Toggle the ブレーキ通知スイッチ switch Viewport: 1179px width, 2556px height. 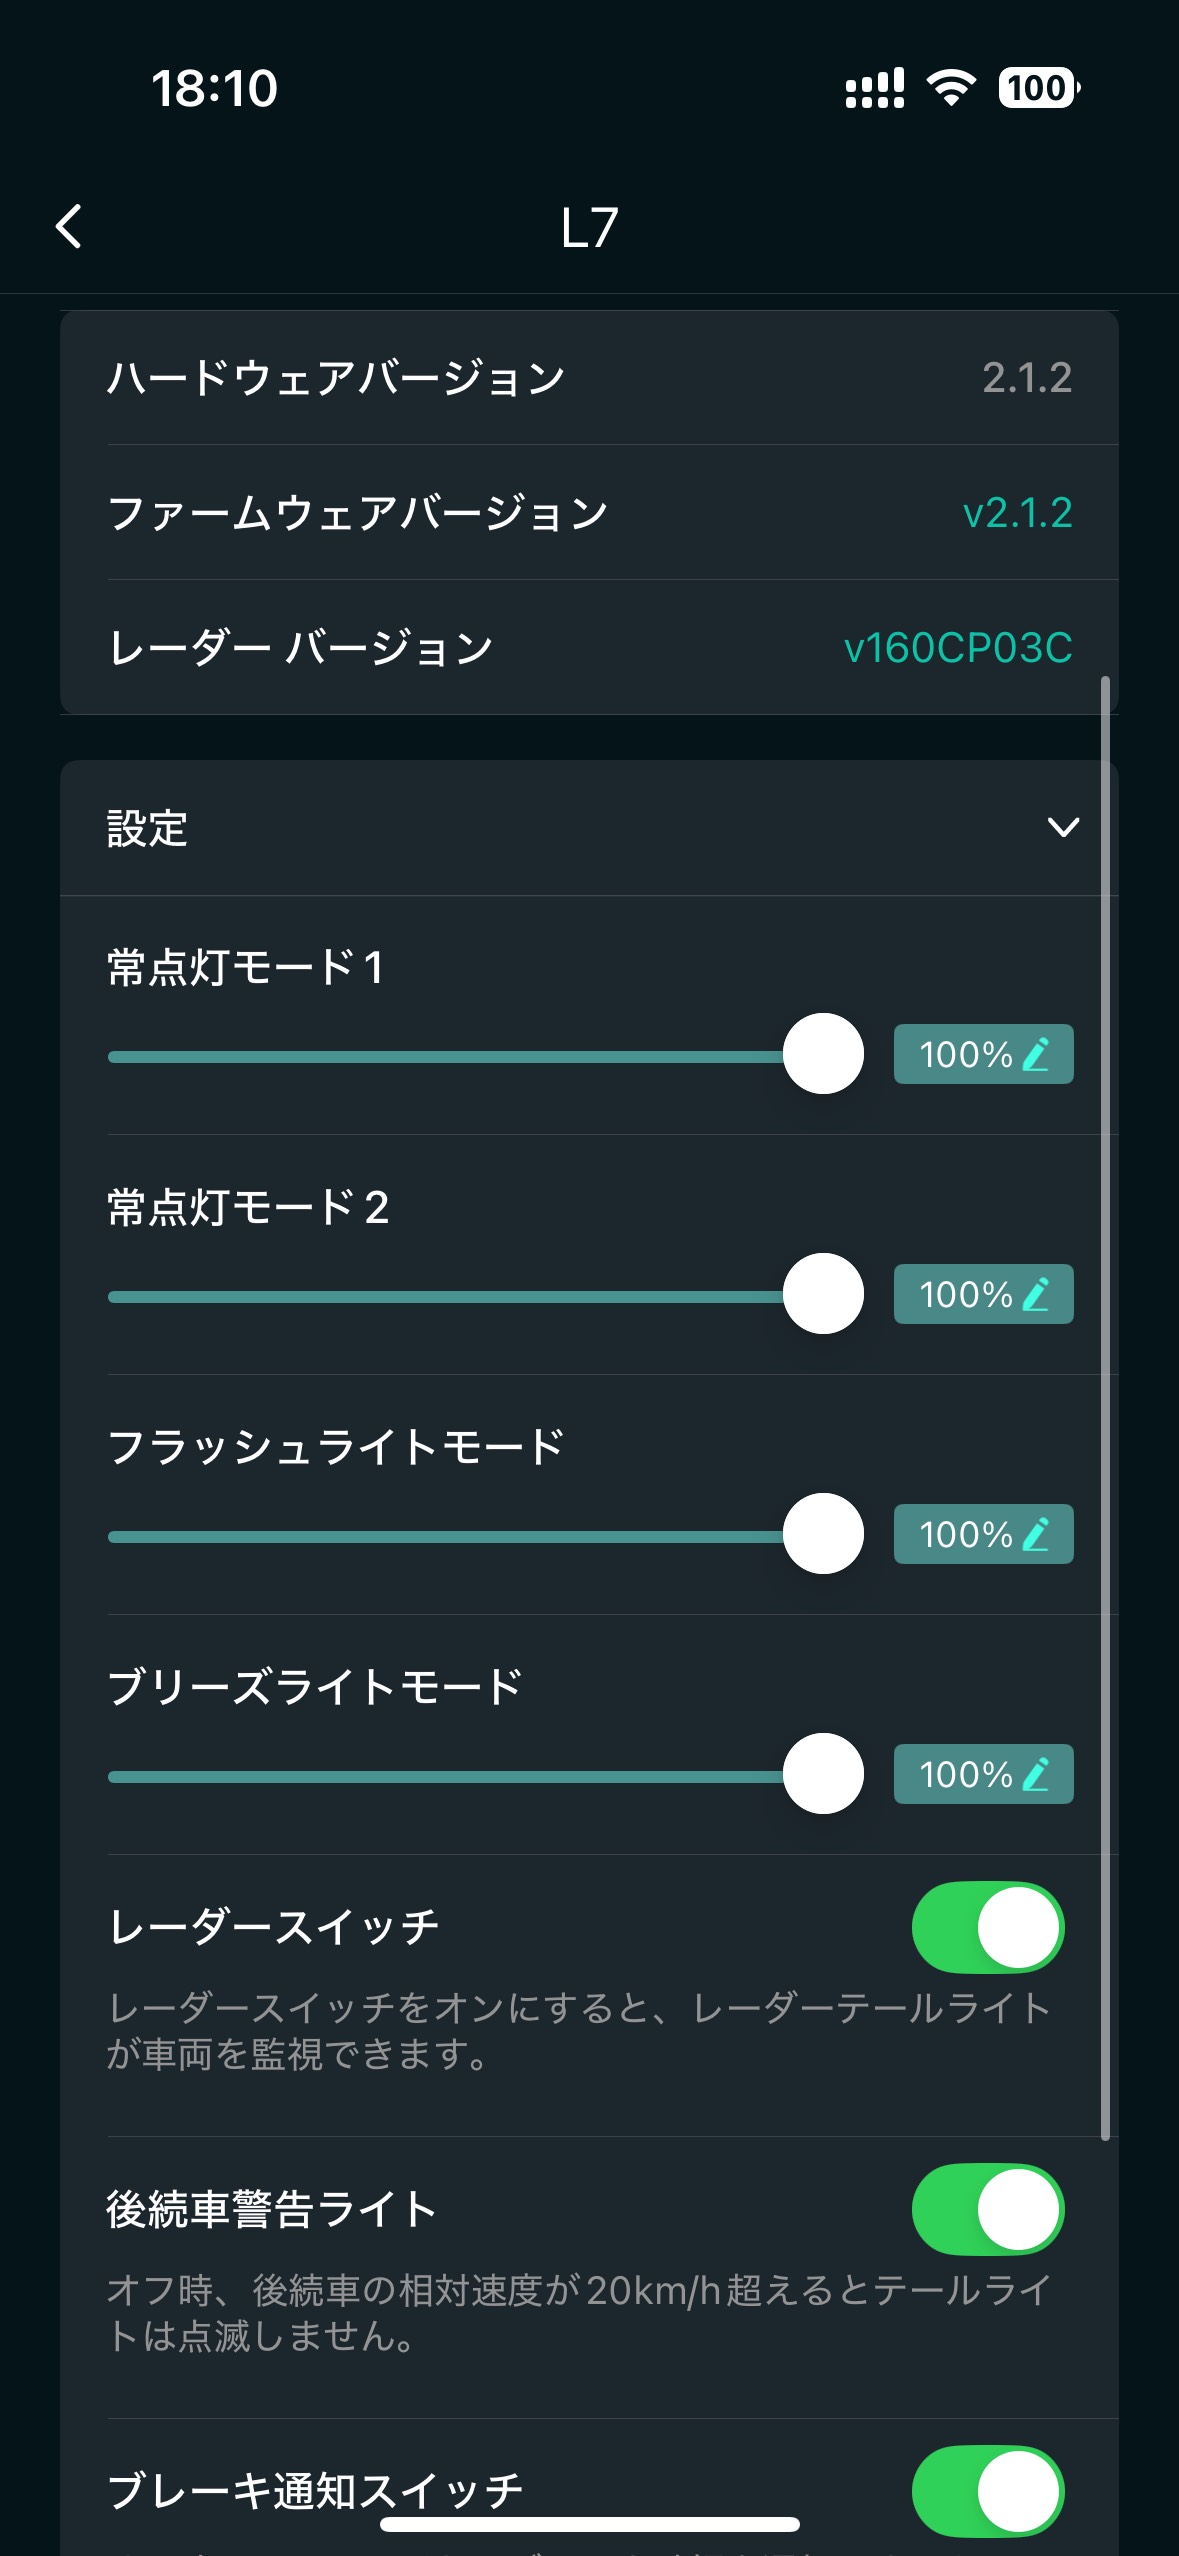click(x=988, y=2491)
